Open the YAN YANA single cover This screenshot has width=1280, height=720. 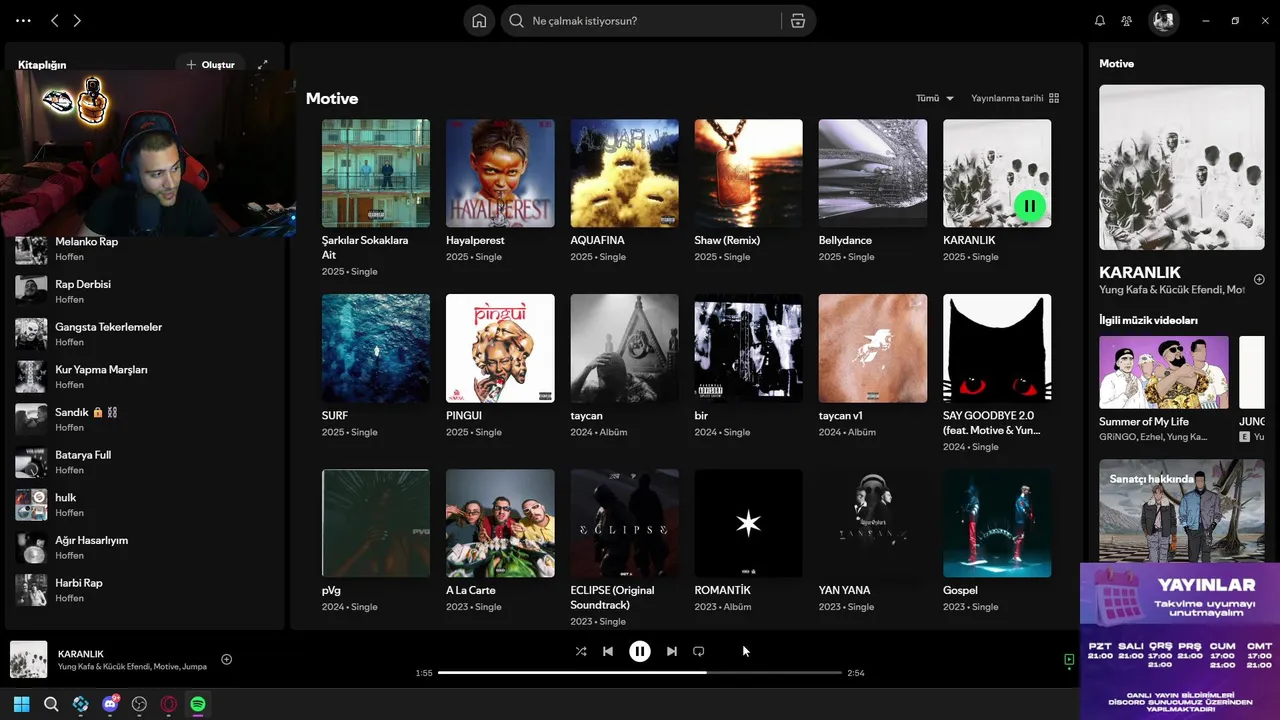point(873,523)
